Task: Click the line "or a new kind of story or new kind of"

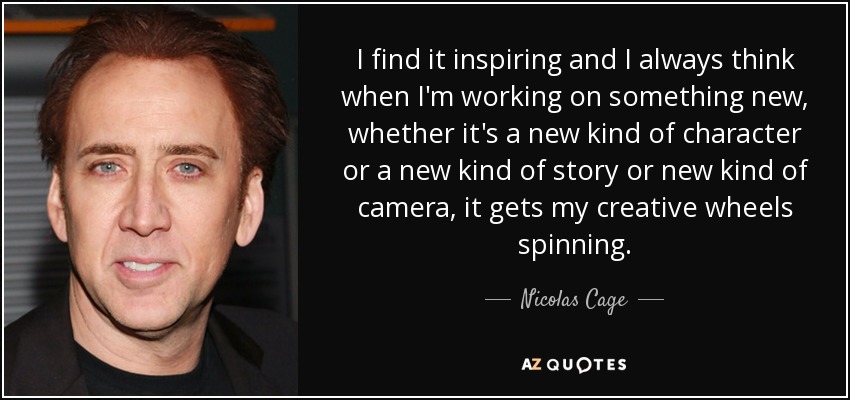Action: coord(574,171)
